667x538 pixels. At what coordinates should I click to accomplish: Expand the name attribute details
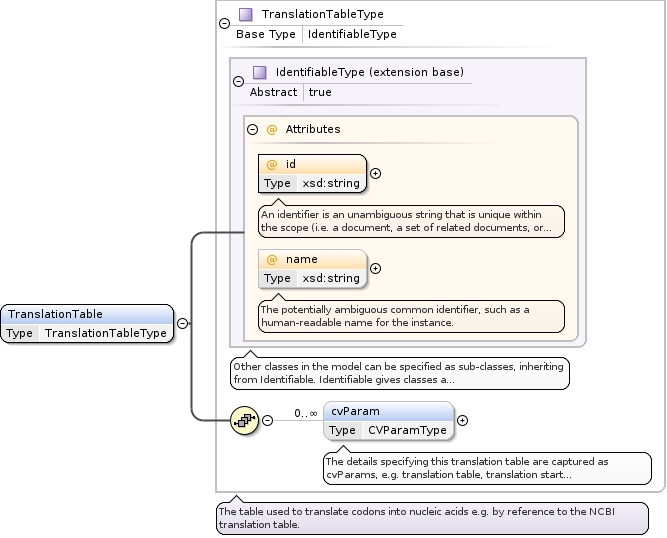[x=376, y=268]
